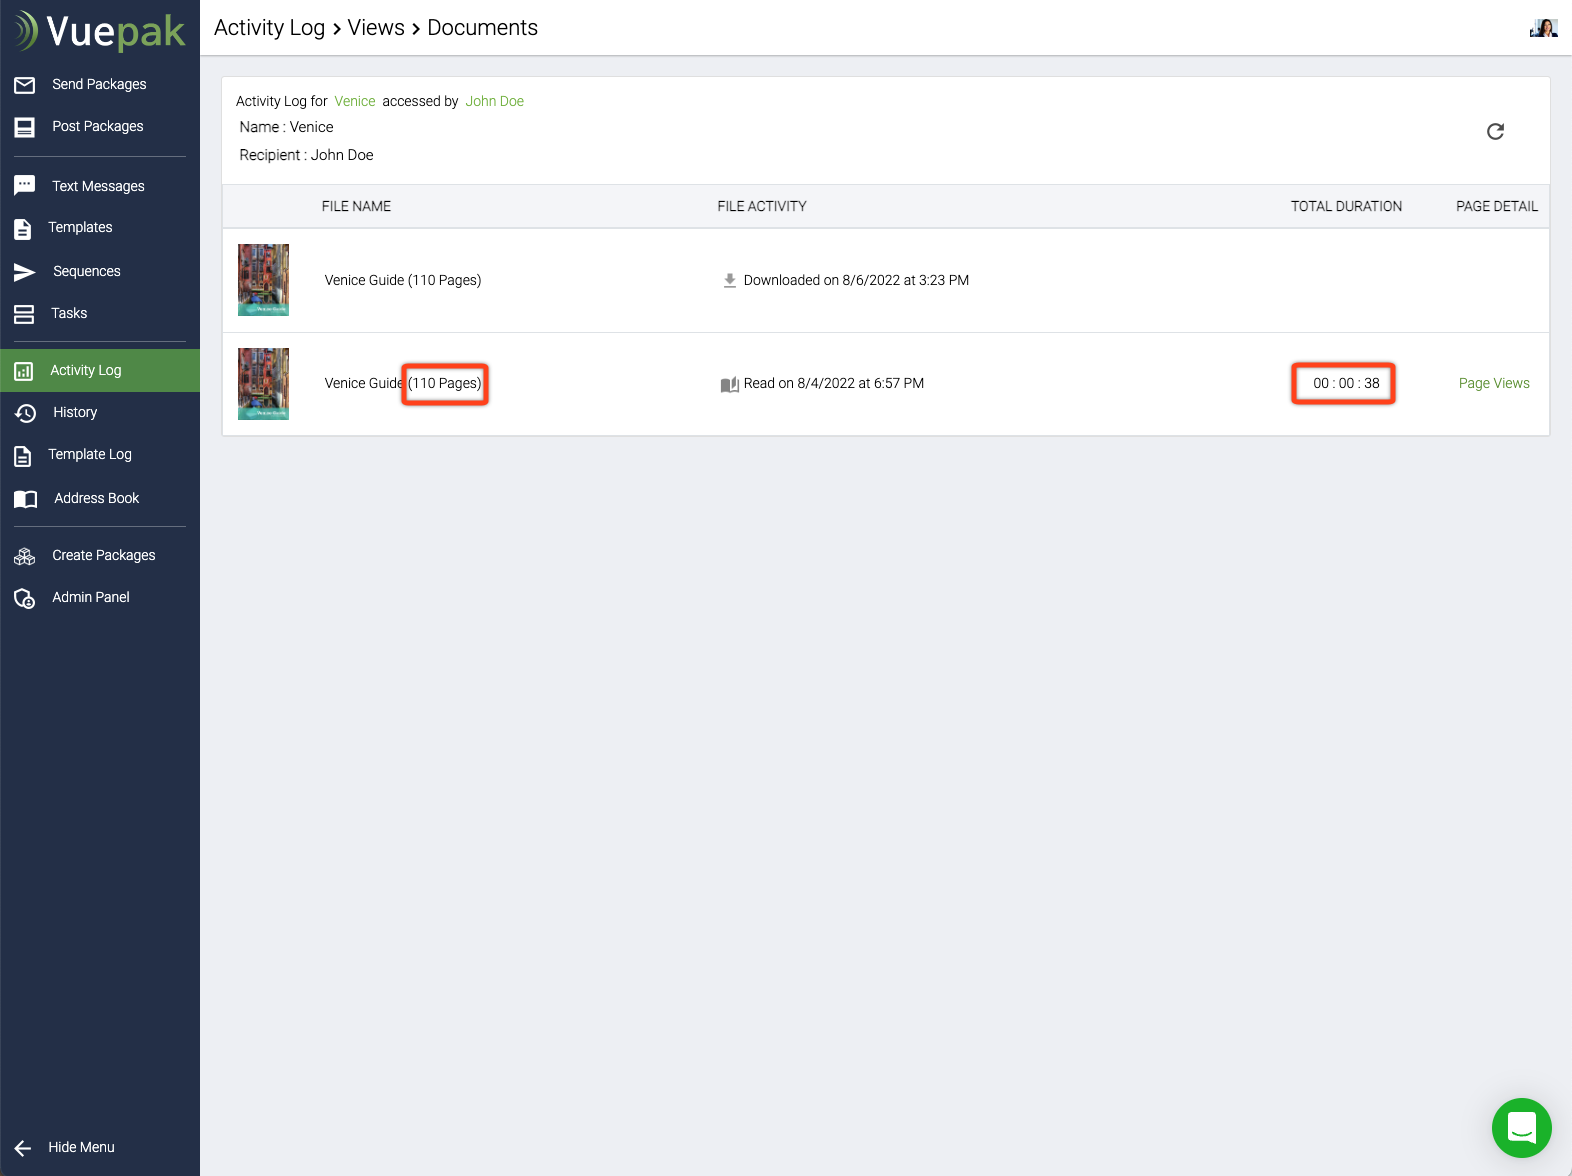Select Activity Log menu item
The width and height of the screenshot is (1572, 1176).
(x=86, y=371)
